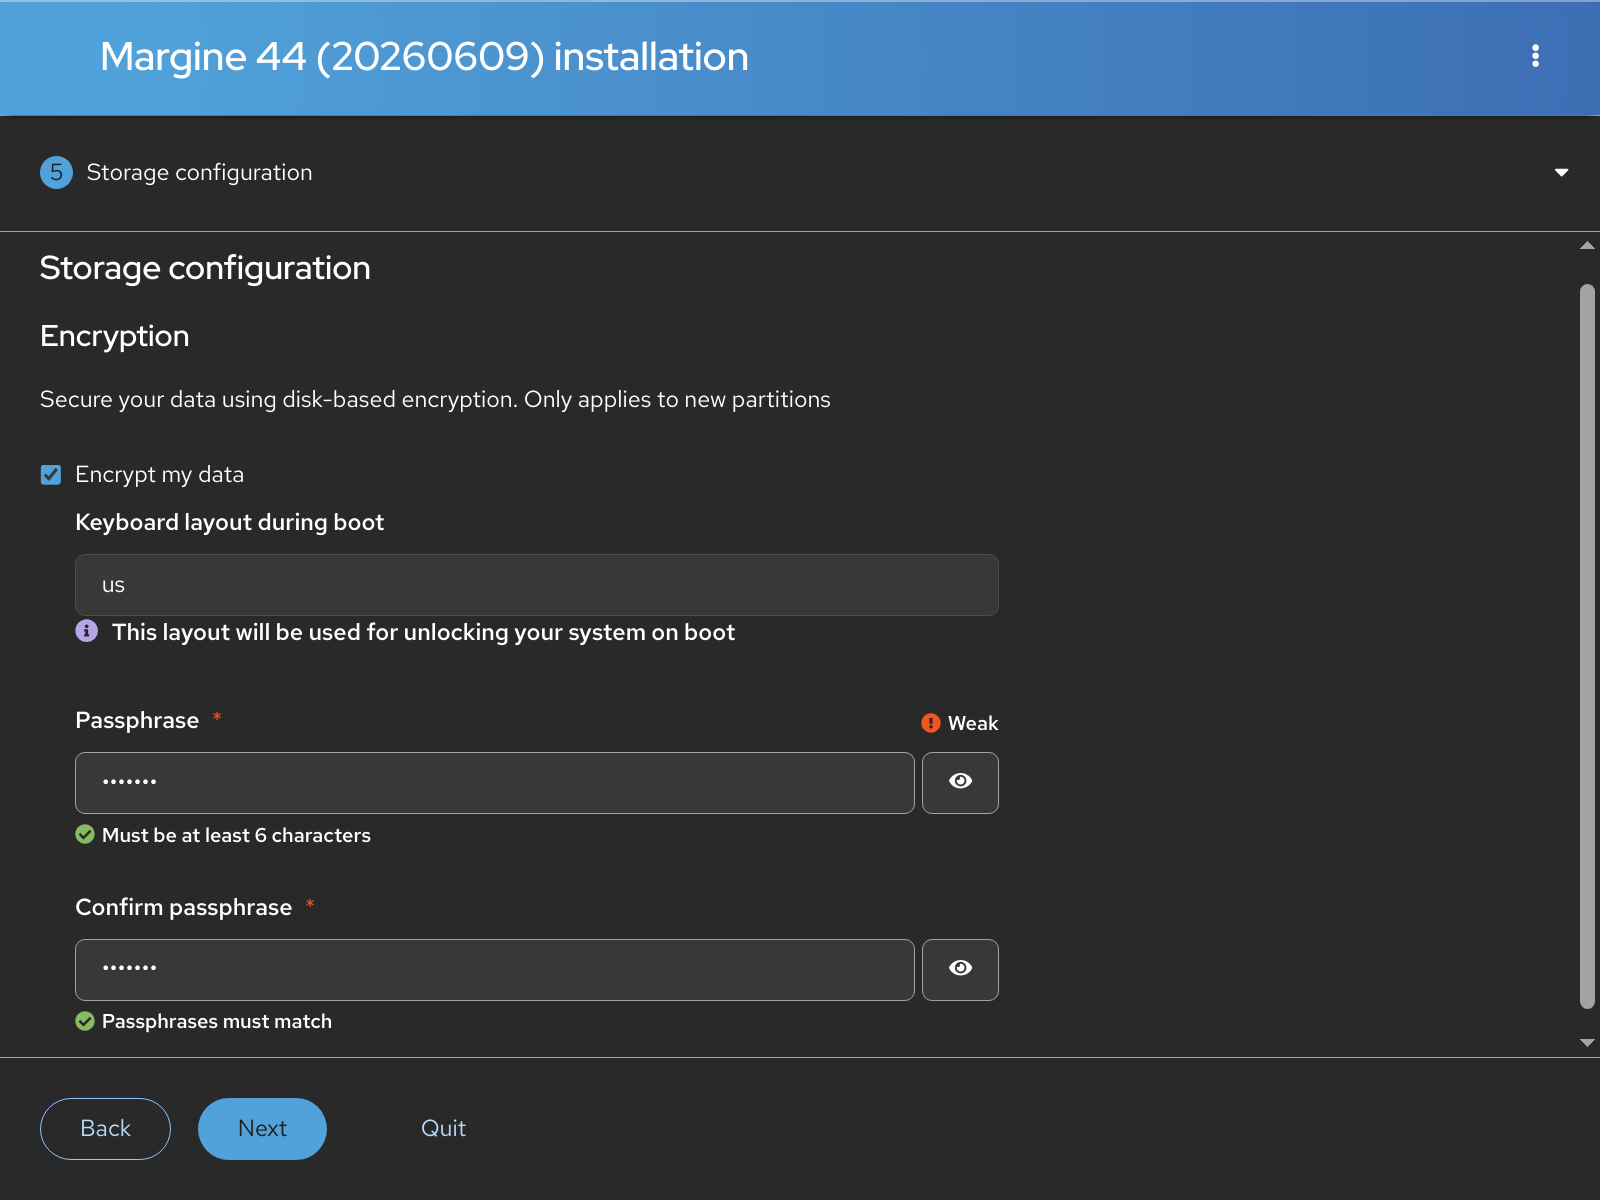Image resolution: width=1600 pixels, height=1200 pixels.
Task: Click the vertical scrollbar thumb
Action: [x=1587, y=647]
